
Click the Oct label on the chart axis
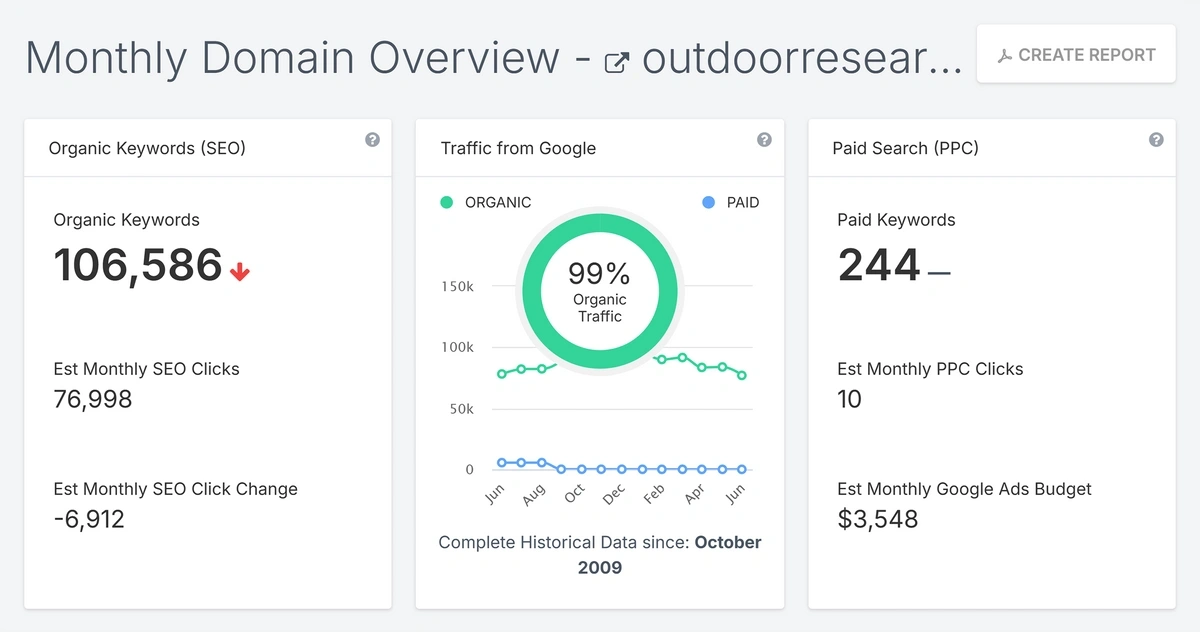574,493
